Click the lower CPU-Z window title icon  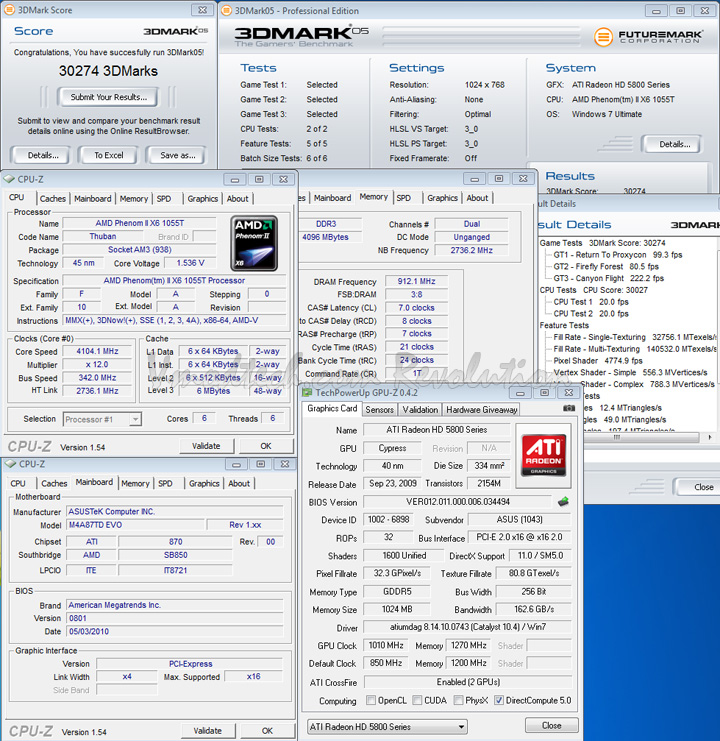tap(10, 464)
